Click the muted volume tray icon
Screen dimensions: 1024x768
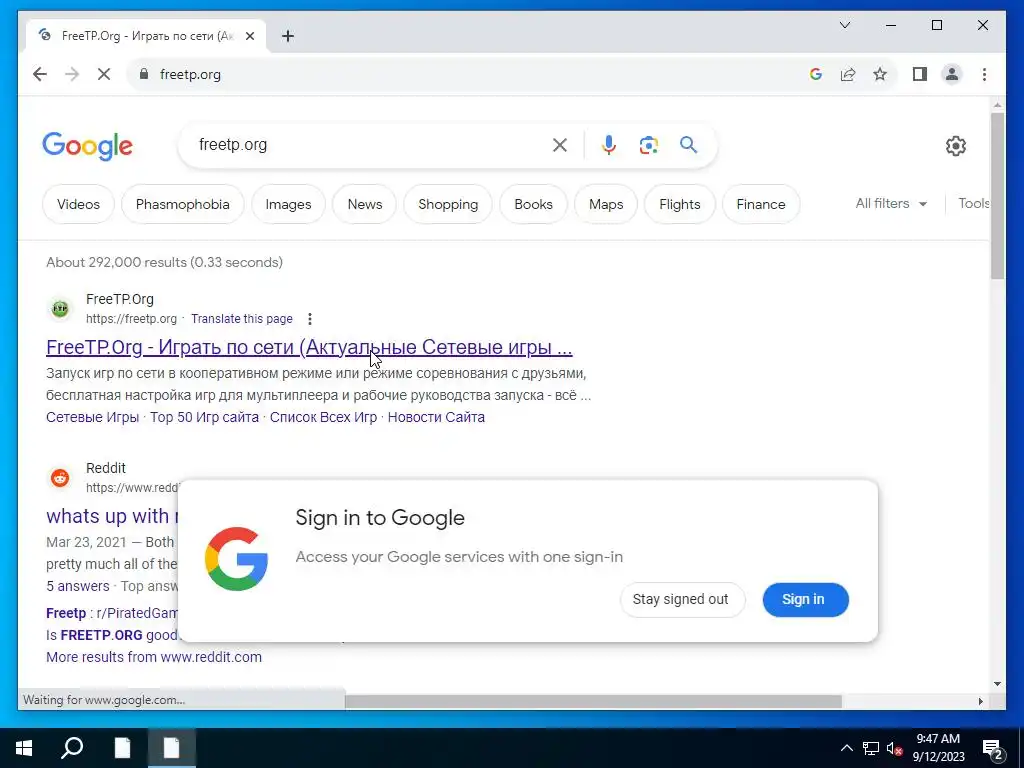coord(895,748)
